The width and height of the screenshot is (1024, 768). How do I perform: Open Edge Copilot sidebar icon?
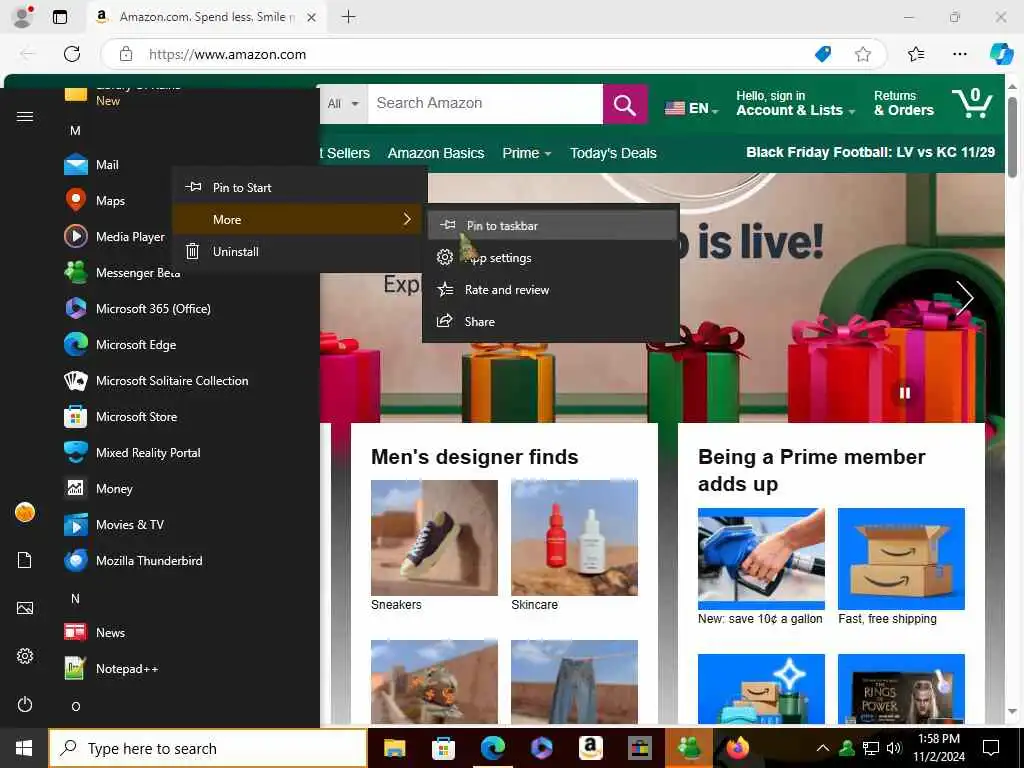pos(1001,54)
